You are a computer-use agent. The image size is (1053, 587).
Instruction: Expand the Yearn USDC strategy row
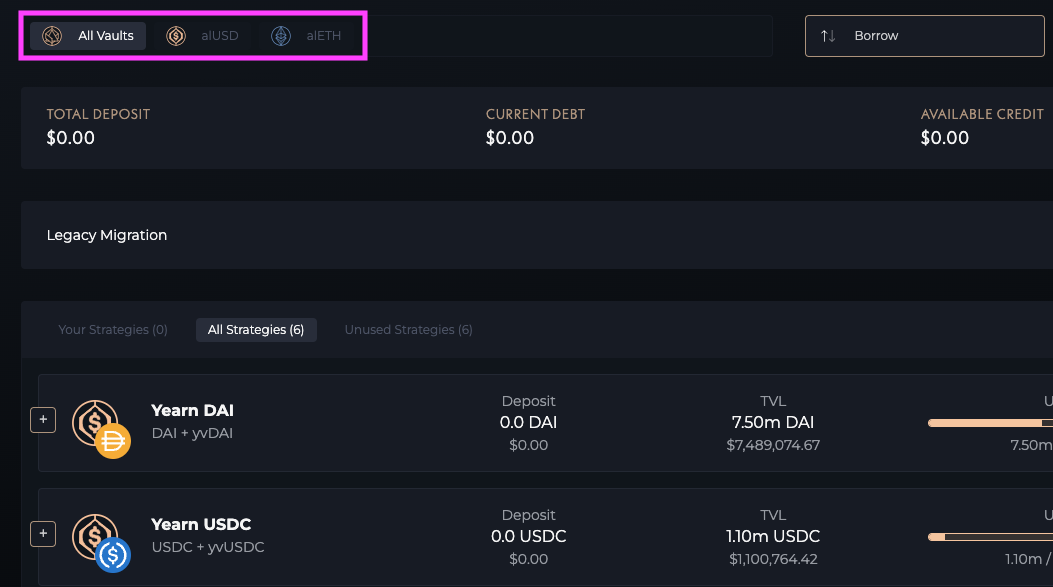click(x=42, y=534)
